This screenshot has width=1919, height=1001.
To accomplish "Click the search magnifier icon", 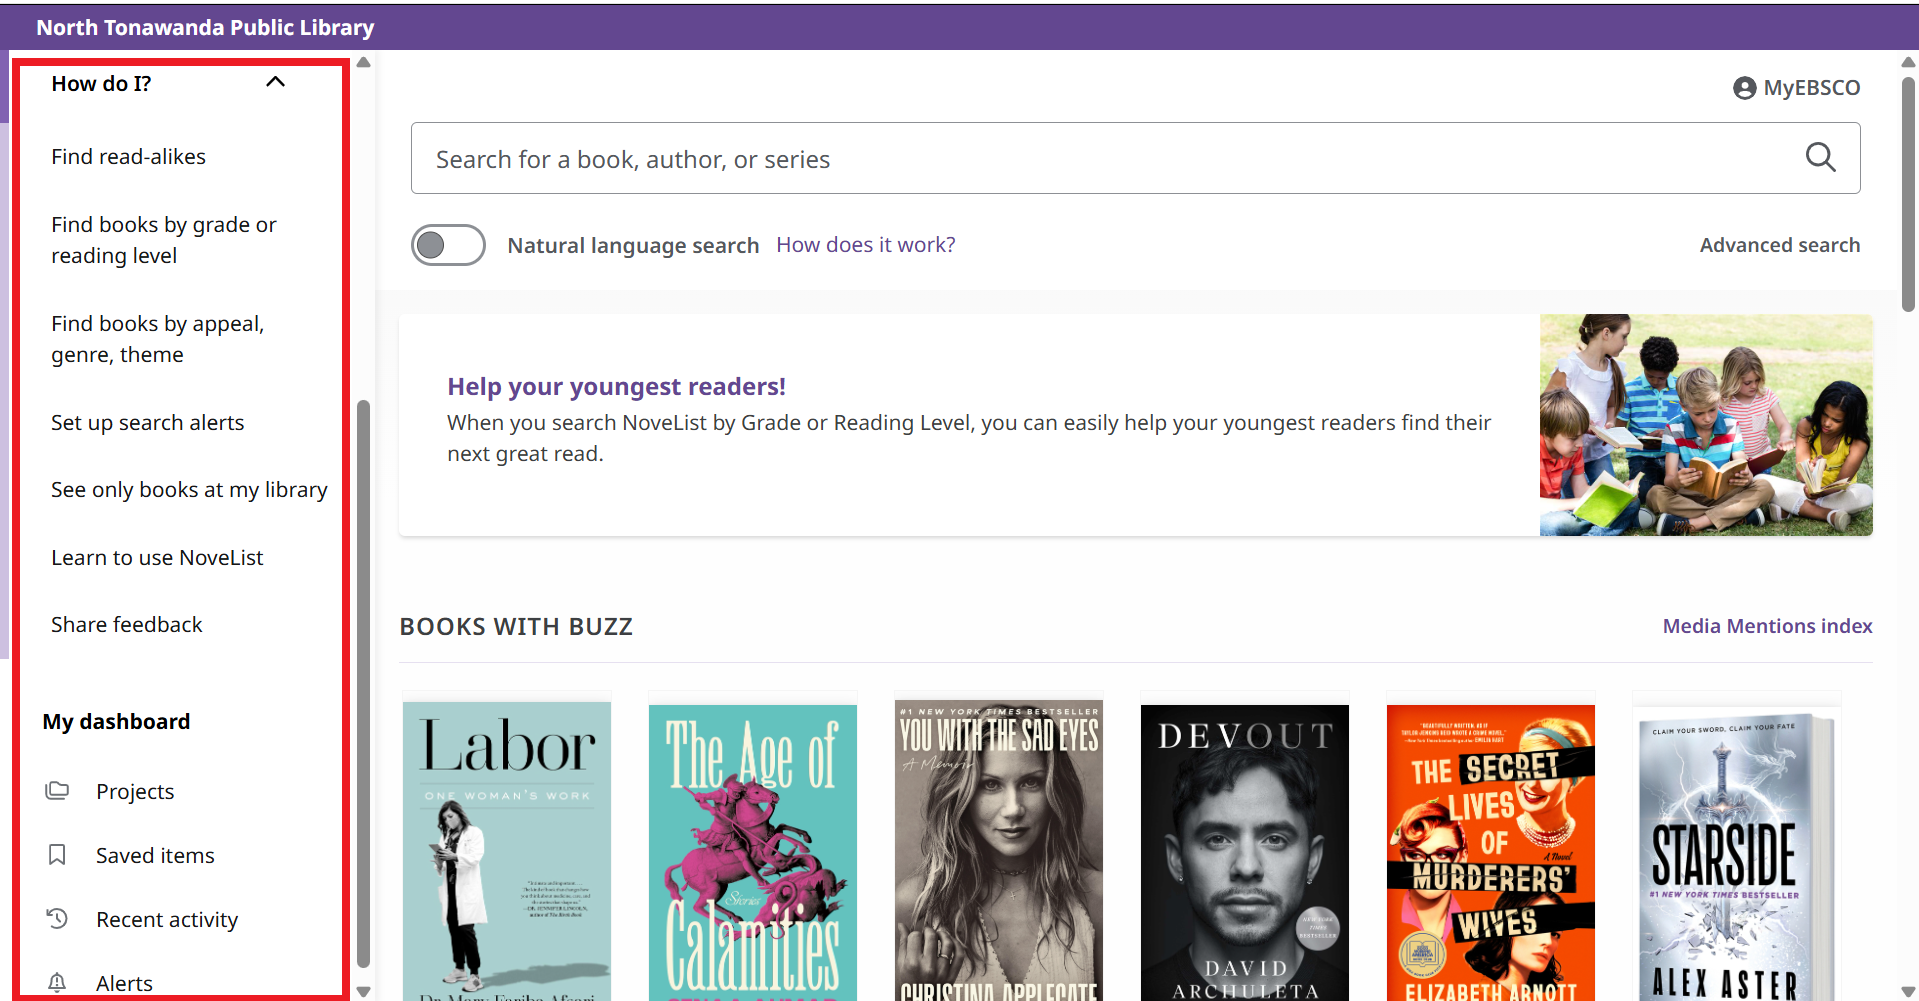I will 1820,158.
